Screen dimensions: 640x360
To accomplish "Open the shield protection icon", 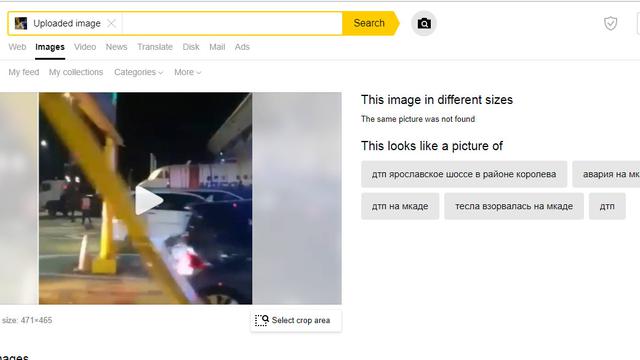I will [x=610, y=23].
